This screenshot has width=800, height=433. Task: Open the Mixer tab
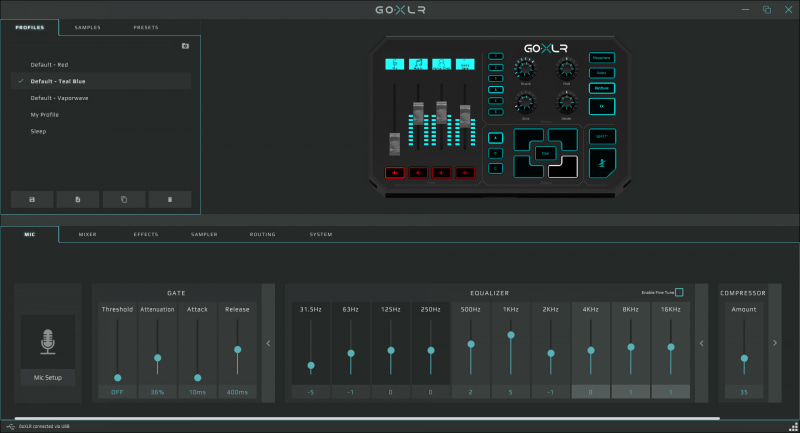88,235
